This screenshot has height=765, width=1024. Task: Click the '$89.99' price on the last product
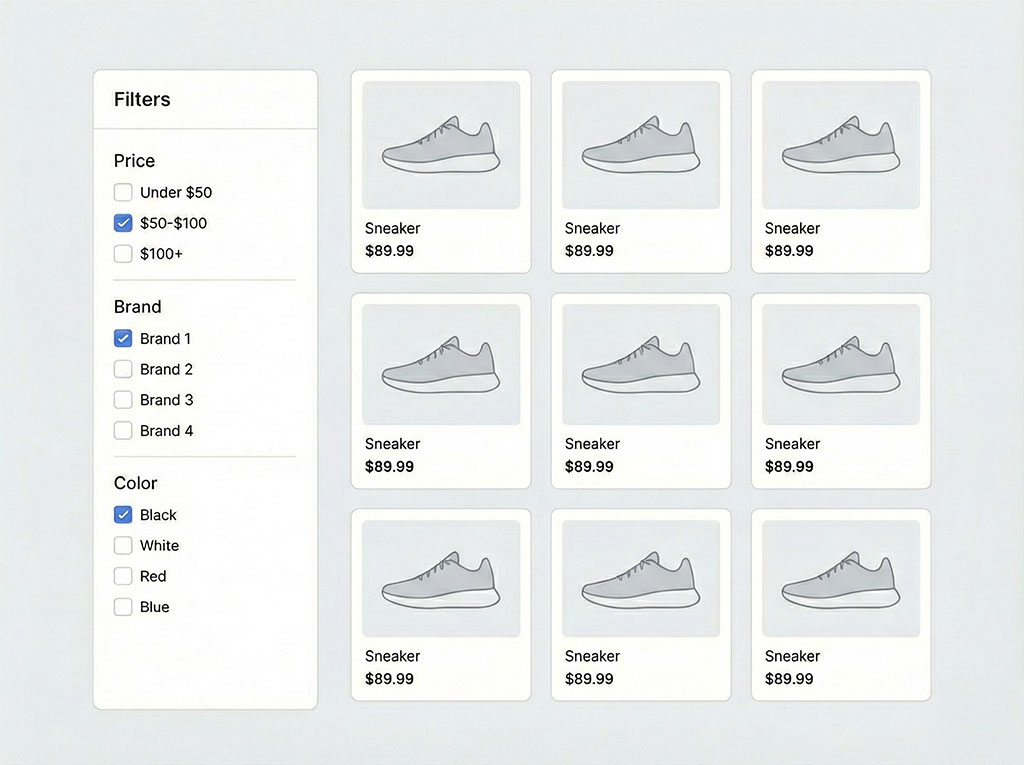tap(790, 679)
